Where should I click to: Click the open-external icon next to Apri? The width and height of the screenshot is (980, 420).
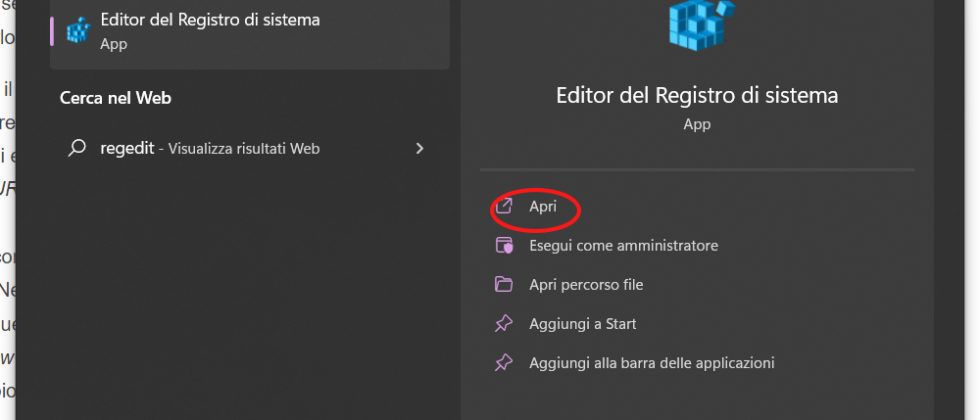505,206
